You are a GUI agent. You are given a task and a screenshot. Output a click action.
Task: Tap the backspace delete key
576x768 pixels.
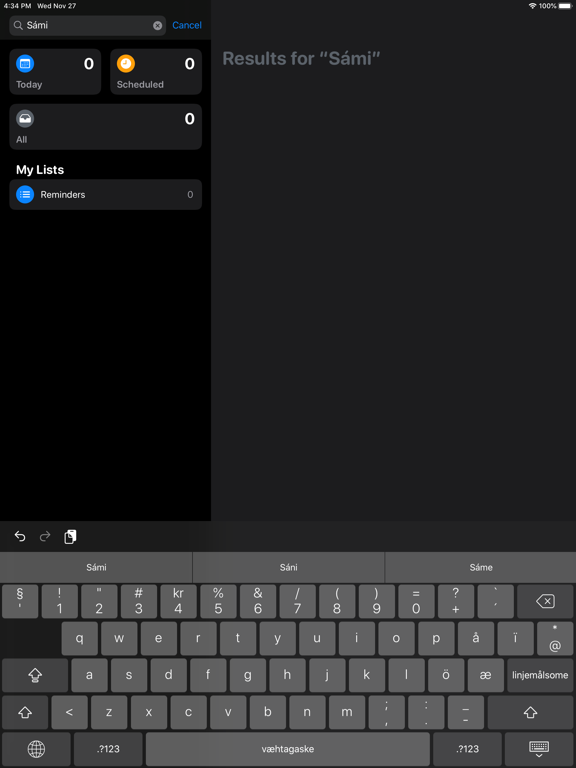pos(545,601)
